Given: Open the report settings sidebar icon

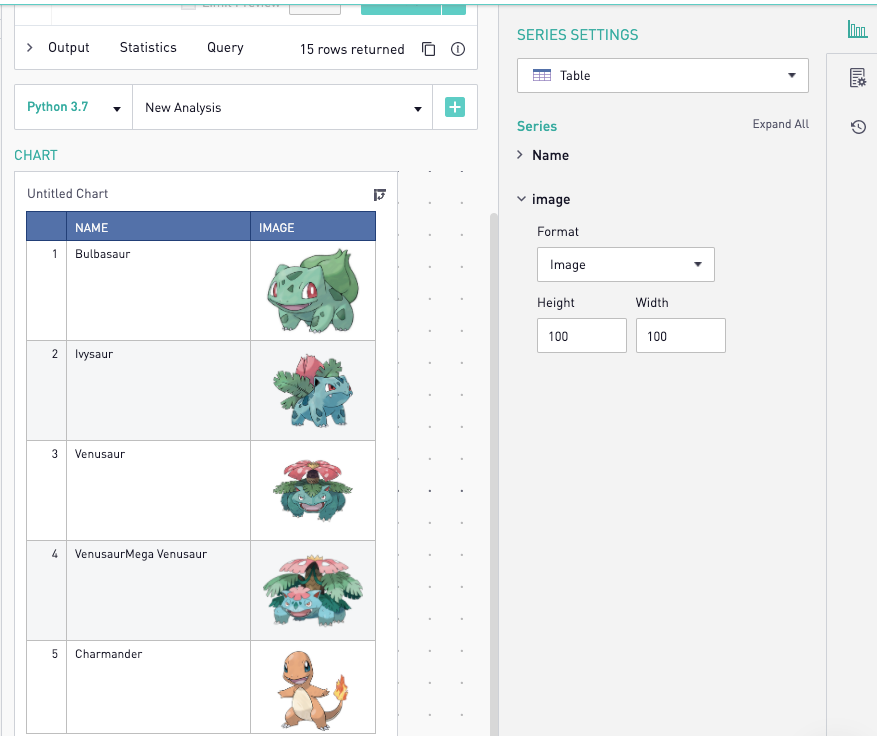Looking at the screenshot, I should (x=857, y=78).
